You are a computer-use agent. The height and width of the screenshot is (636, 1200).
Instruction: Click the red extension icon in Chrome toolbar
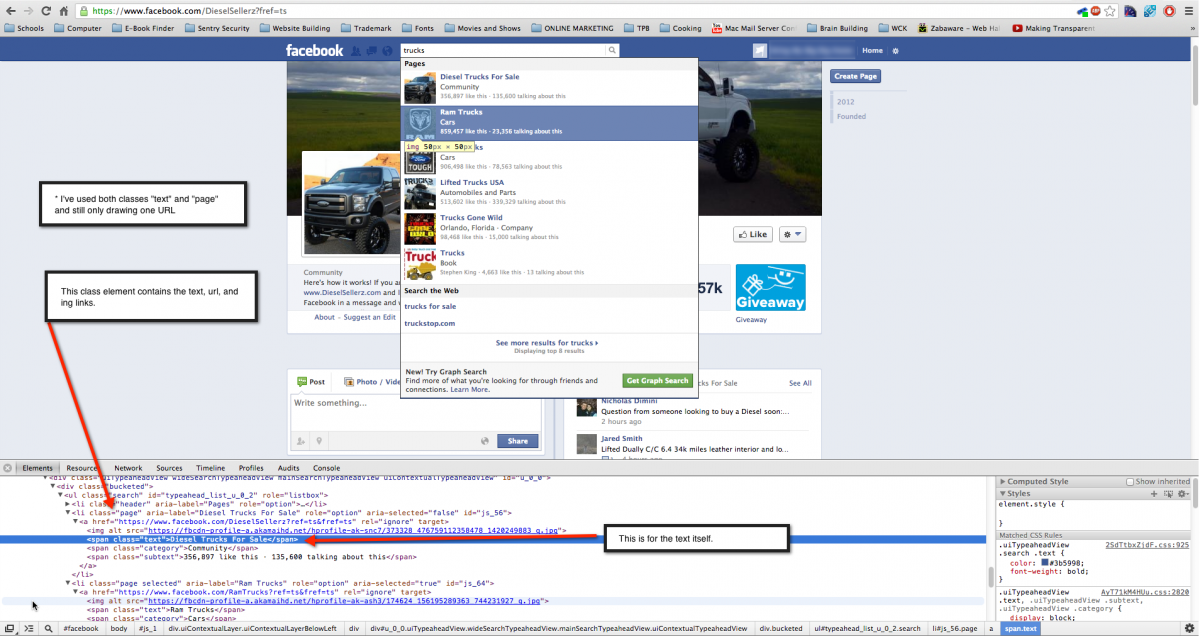[1167, 11]
